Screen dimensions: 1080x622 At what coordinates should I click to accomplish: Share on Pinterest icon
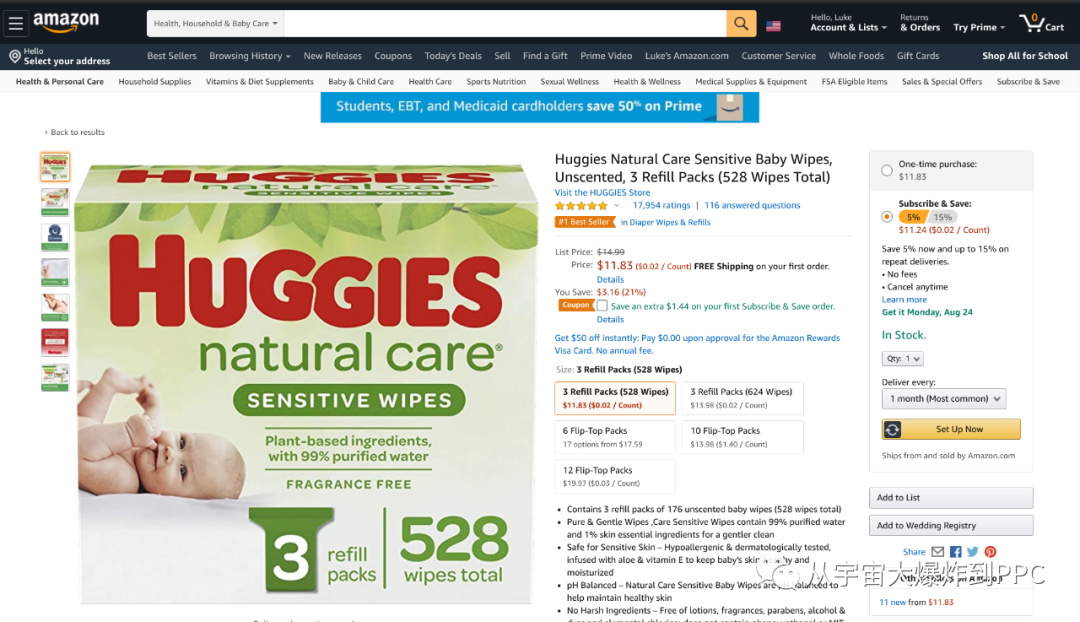pyautogui.click(x=990, y=552)
